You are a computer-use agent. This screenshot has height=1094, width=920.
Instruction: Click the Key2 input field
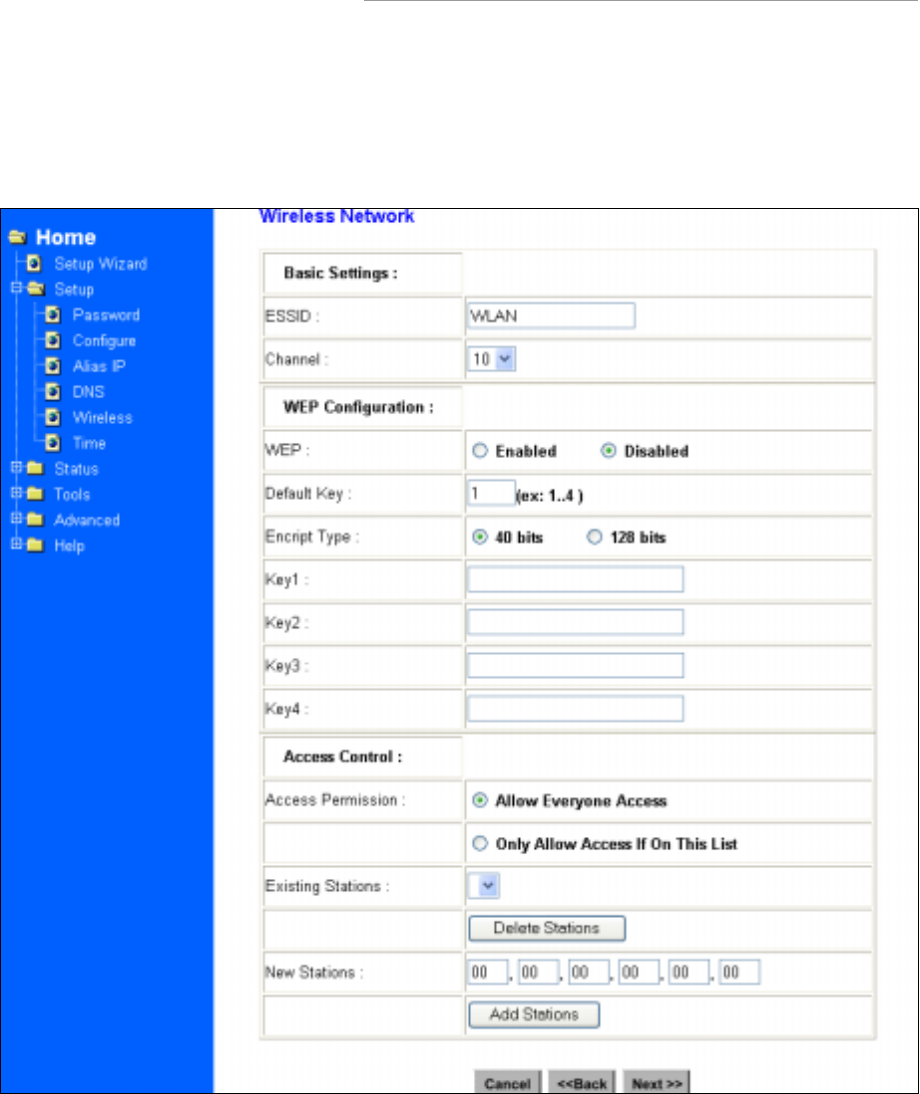pyautogui.click(x=575, y=622)
